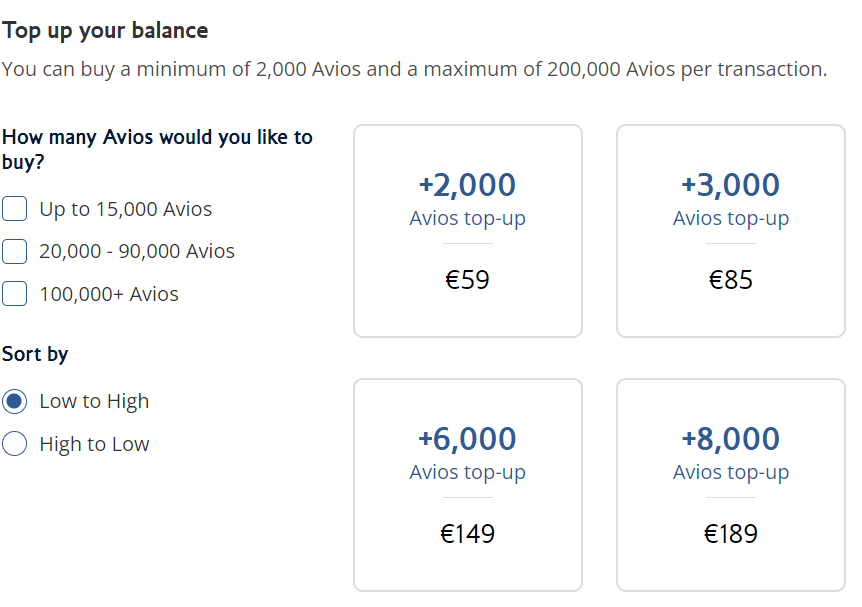Image resolution: width=862 pixels, height=607 pixels.
Task: Click the €149 price label
Action: pos(467,534)
